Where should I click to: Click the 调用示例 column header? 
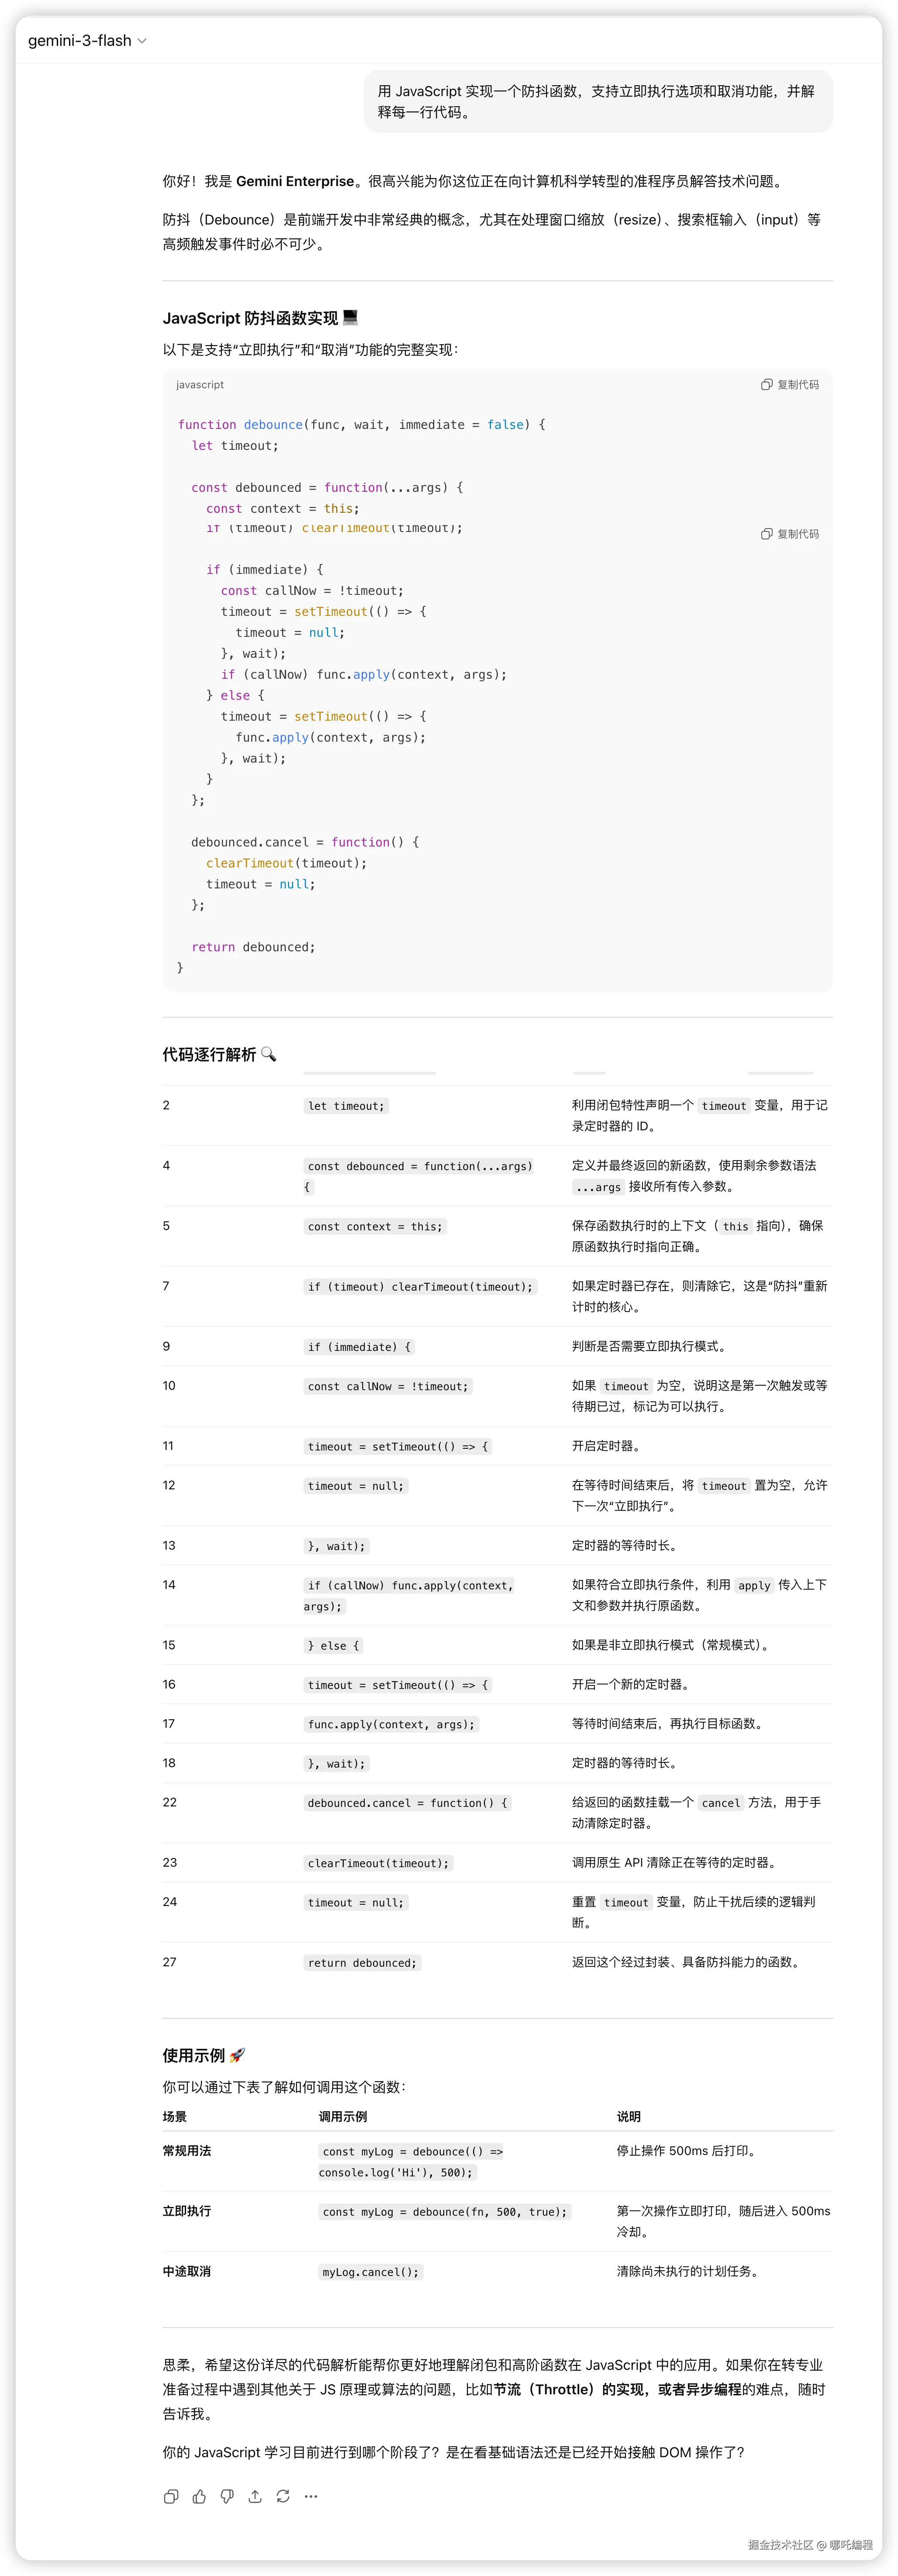click(x=343, y=2117)
